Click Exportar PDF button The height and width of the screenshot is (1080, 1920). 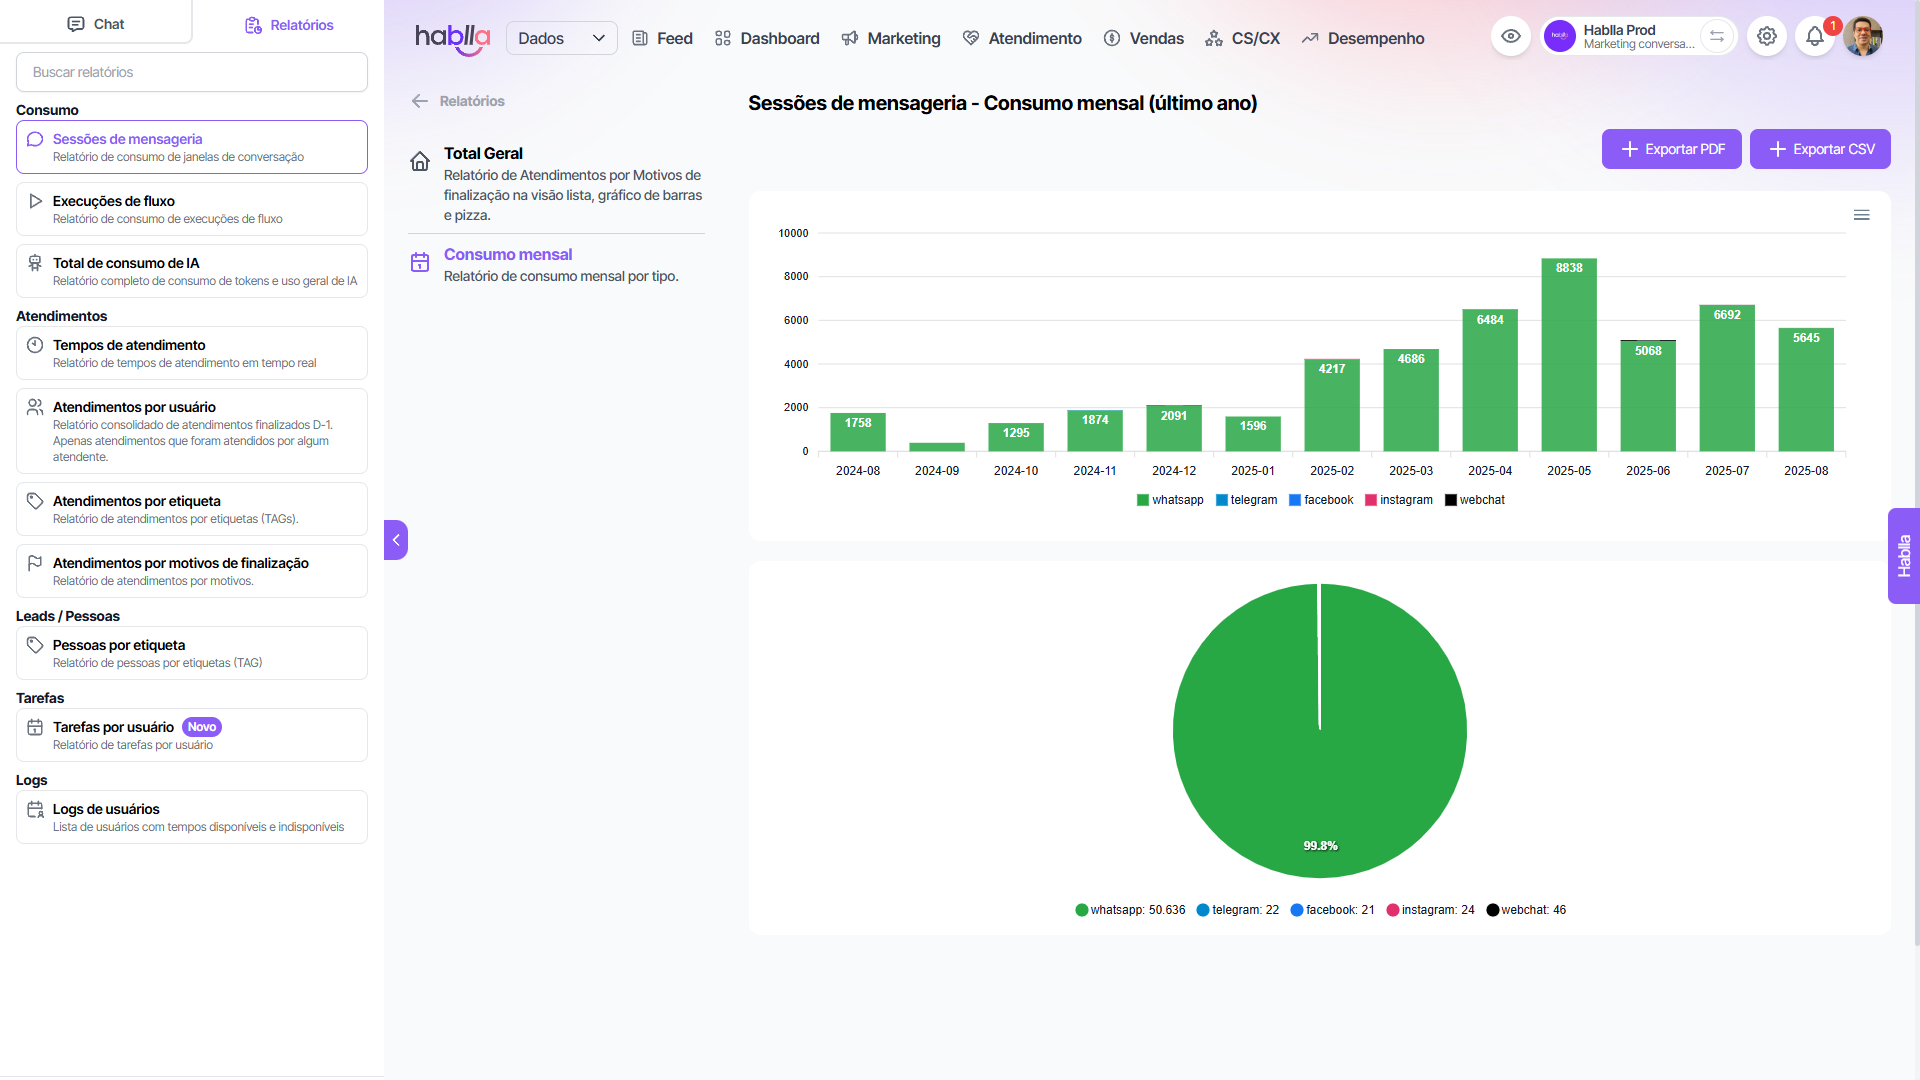click(x=1671, y=149)
